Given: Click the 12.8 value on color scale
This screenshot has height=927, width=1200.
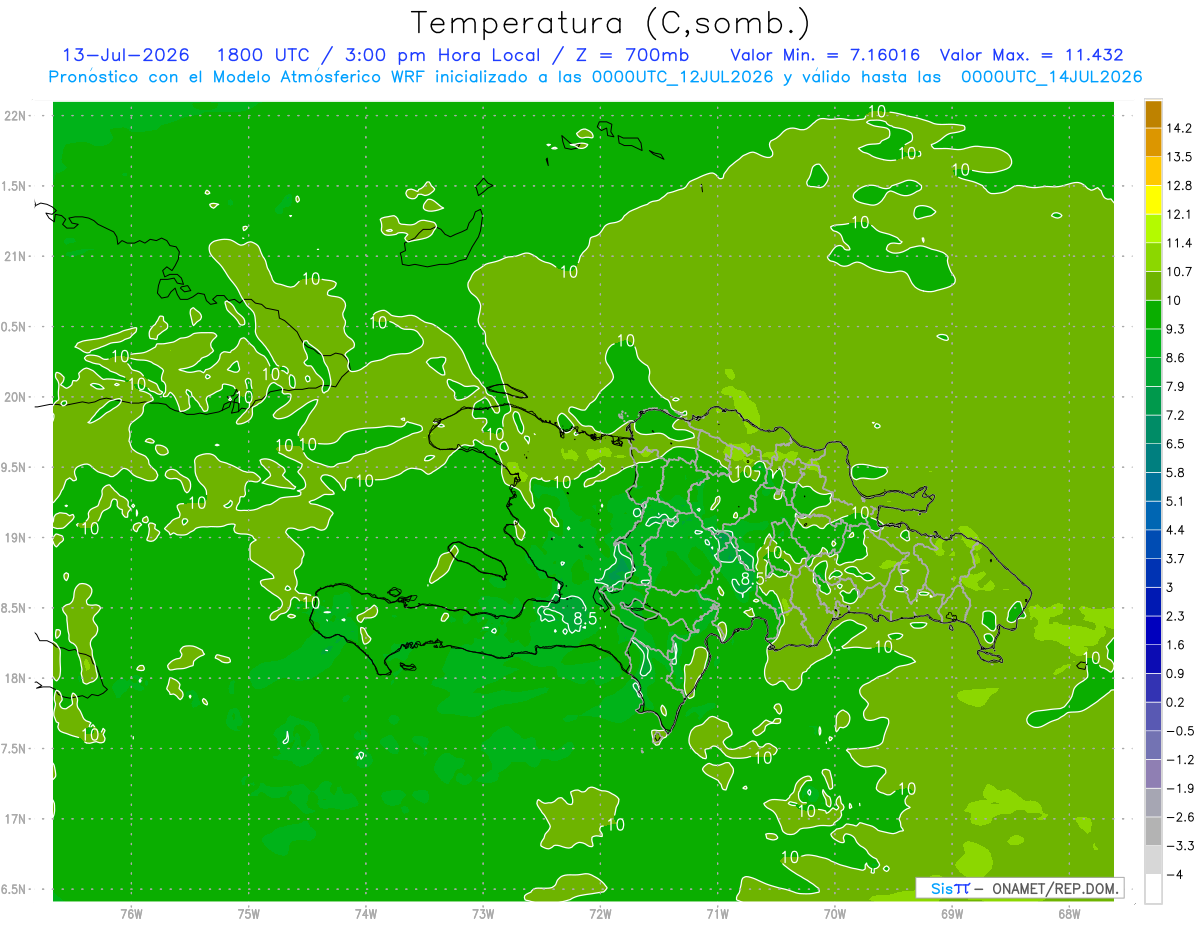Looking at the screenshot, I should (x=1178, y=186).
